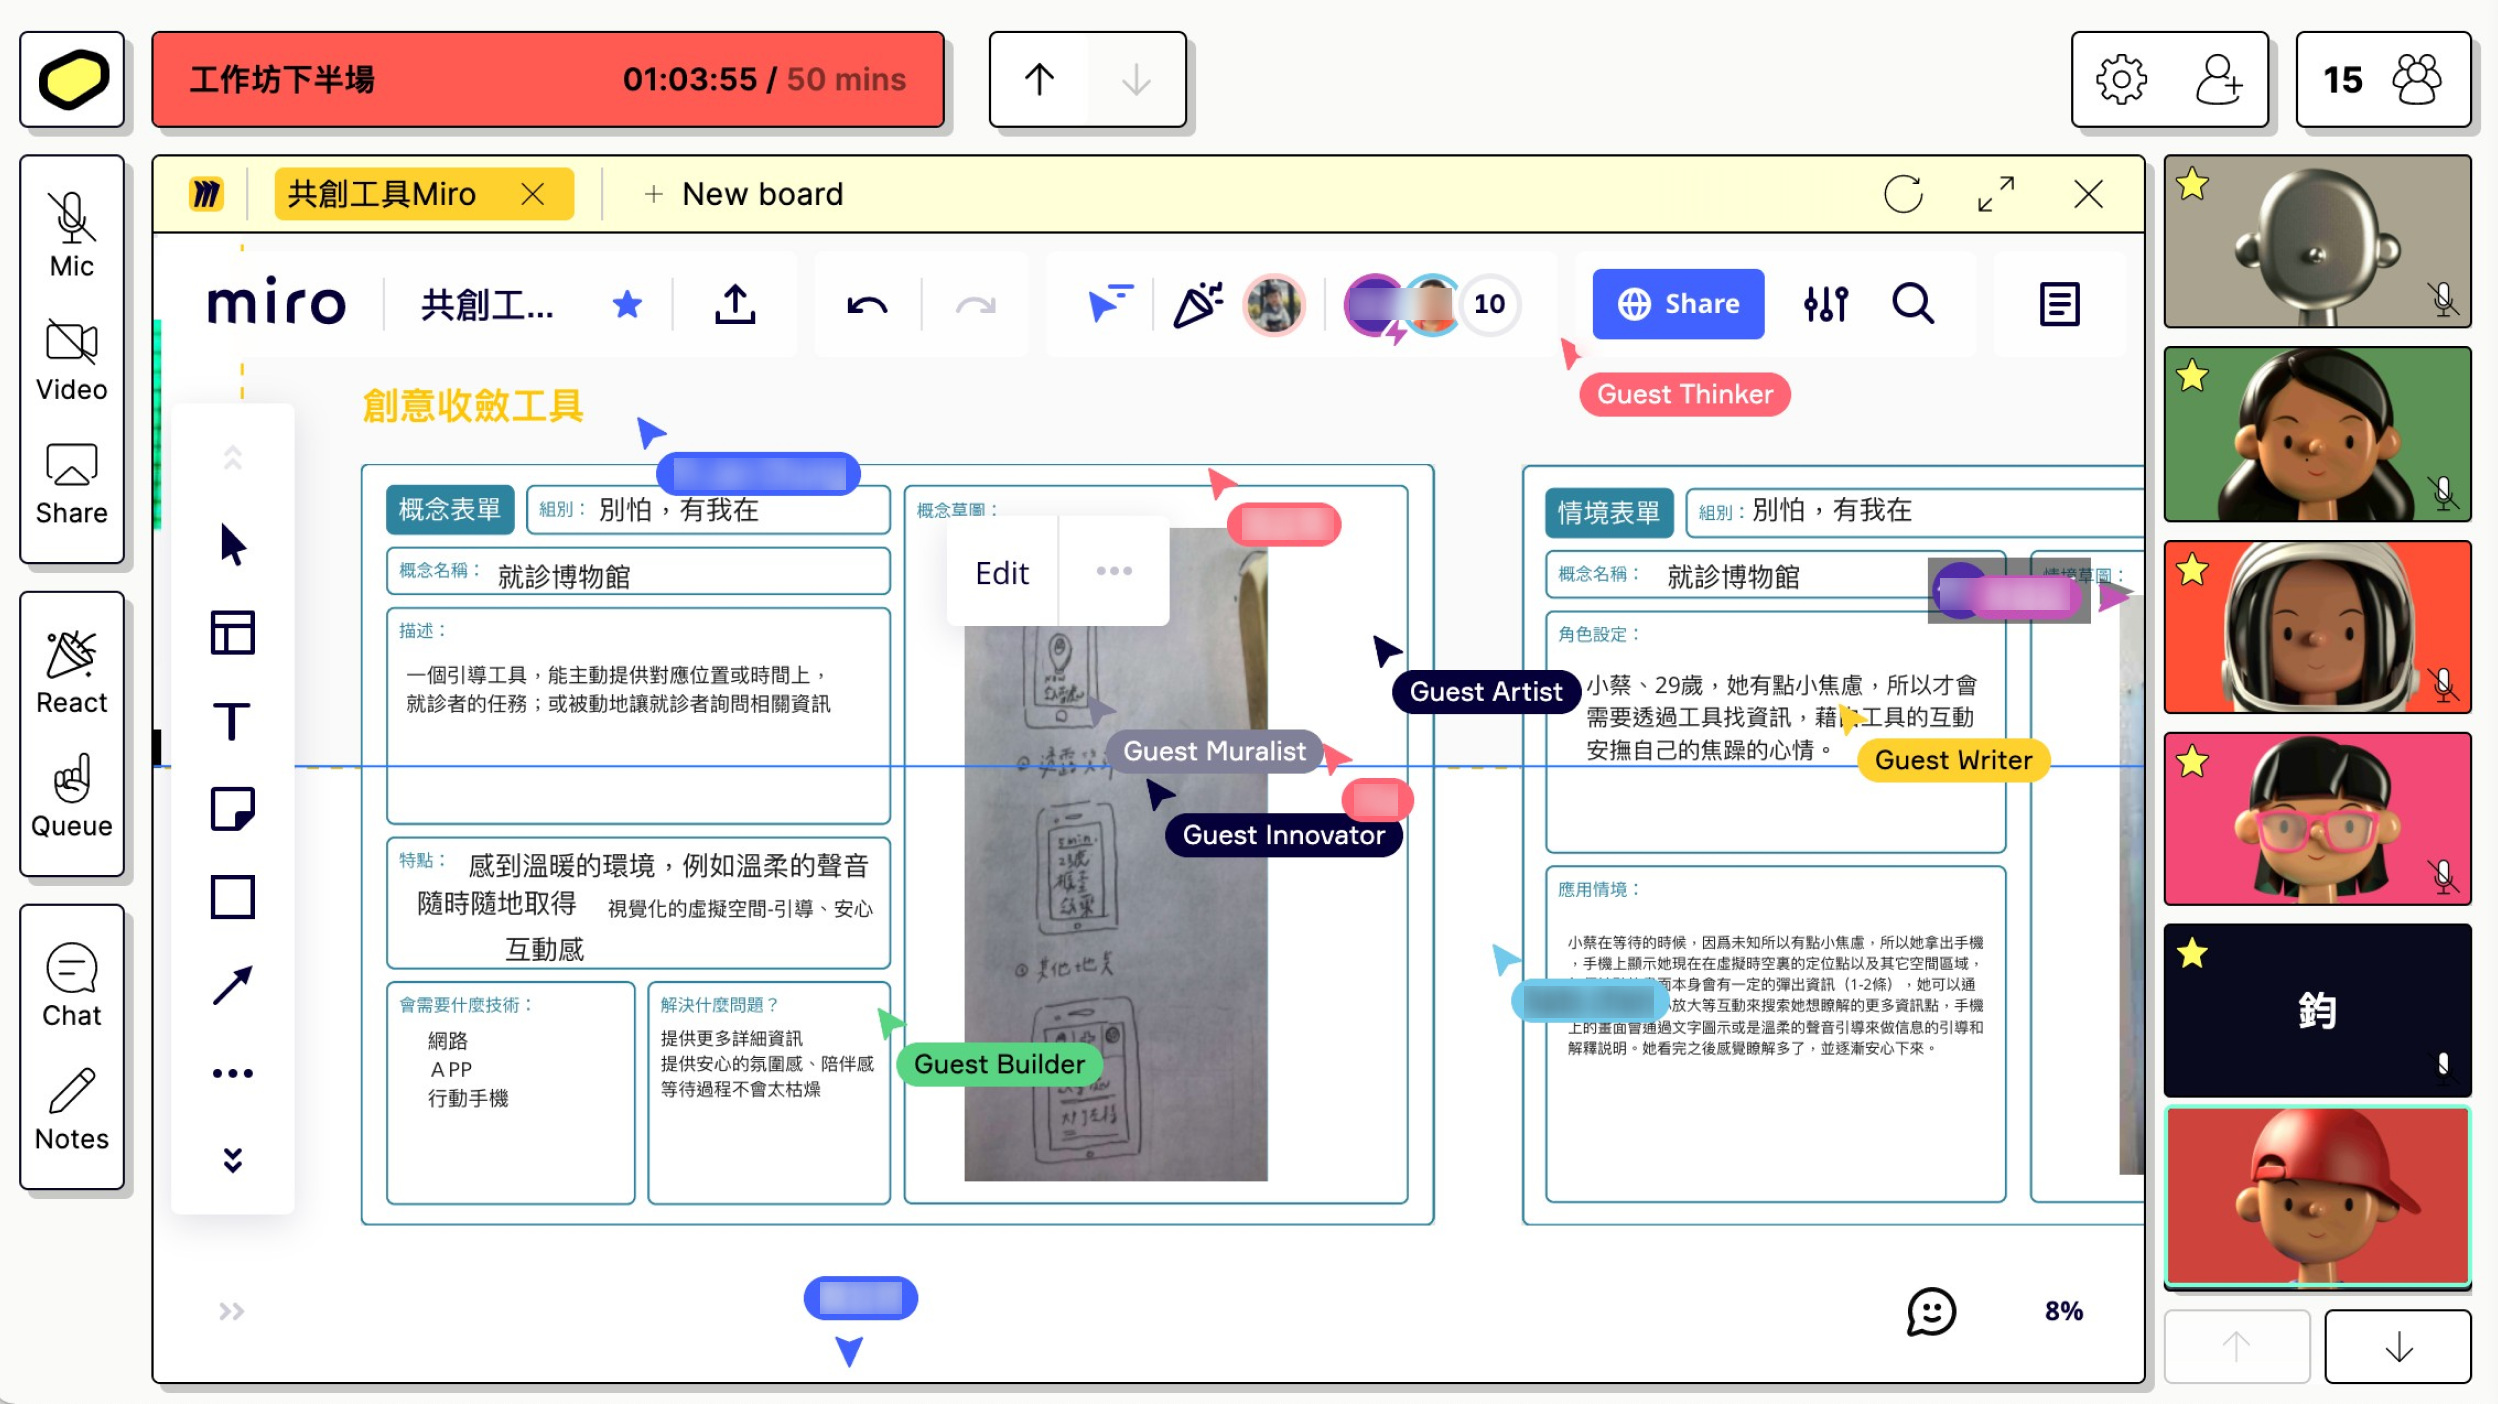The width and height of the screenshot is (2498, 1404).
Task: Open the New board tab
Action: 745,194
